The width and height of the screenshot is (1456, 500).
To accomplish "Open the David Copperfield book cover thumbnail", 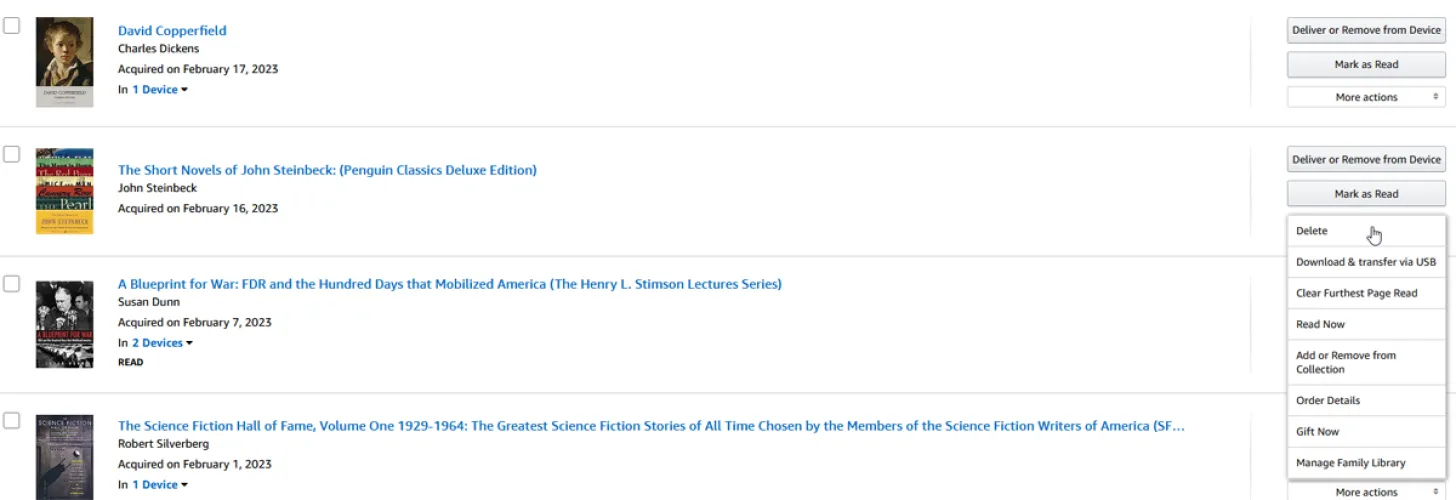I will coord(64,62).
